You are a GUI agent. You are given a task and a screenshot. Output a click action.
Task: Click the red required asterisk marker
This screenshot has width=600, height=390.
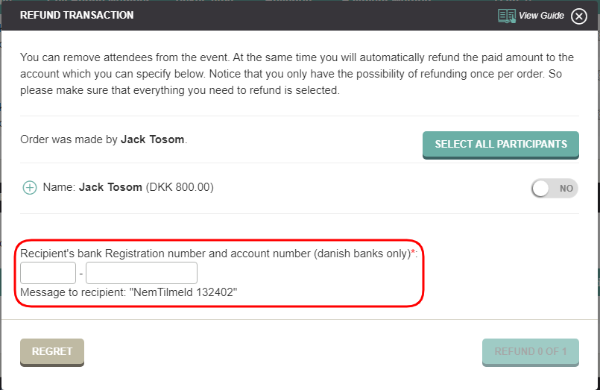click(413, 252)
